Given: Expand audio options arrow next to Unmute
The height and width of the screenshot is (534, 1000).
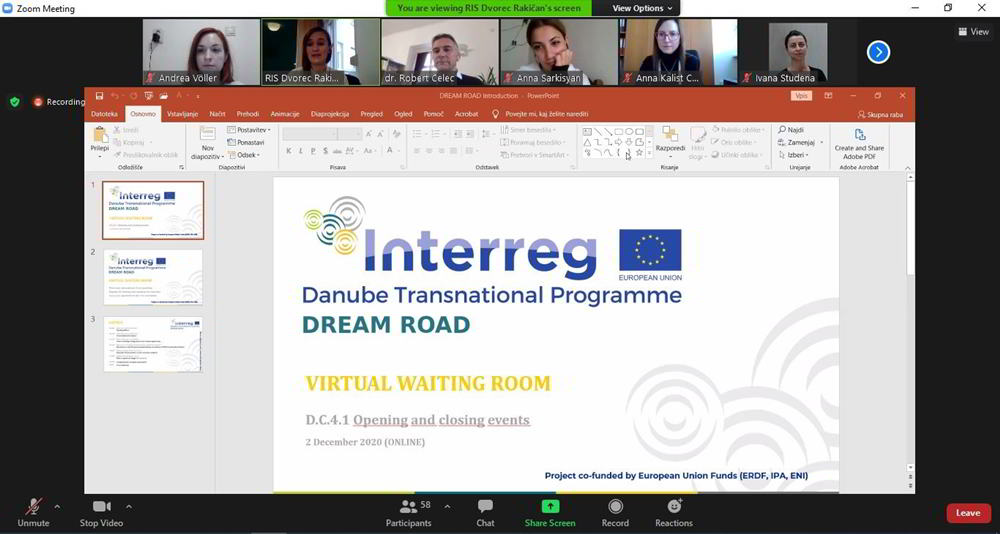Looking at the screenshot, I should tap(57, 507).
